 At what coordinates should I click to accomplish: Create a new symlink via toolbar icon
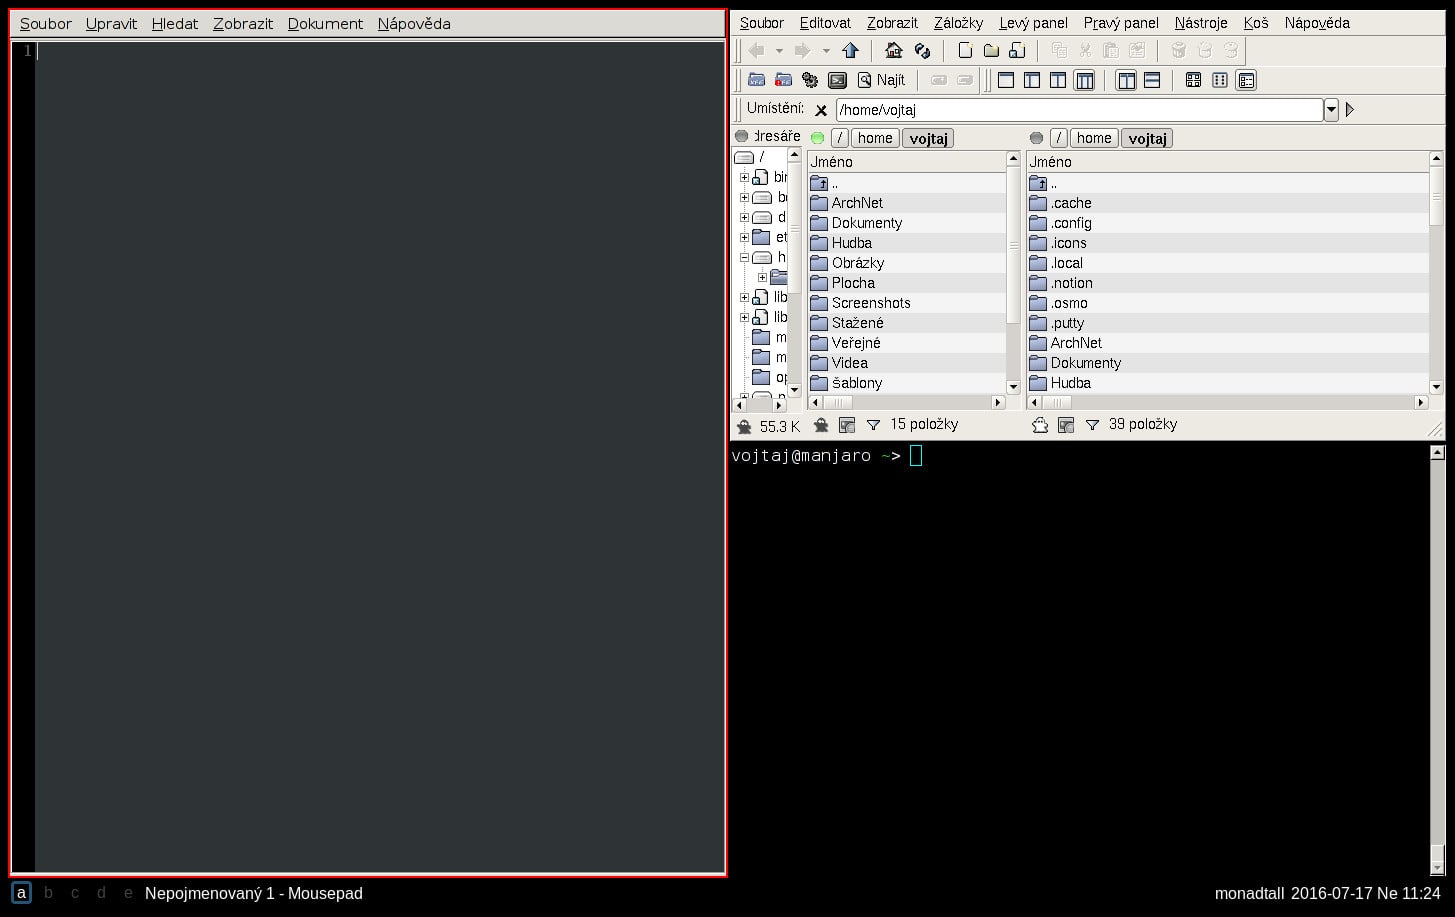point(1017,51)
